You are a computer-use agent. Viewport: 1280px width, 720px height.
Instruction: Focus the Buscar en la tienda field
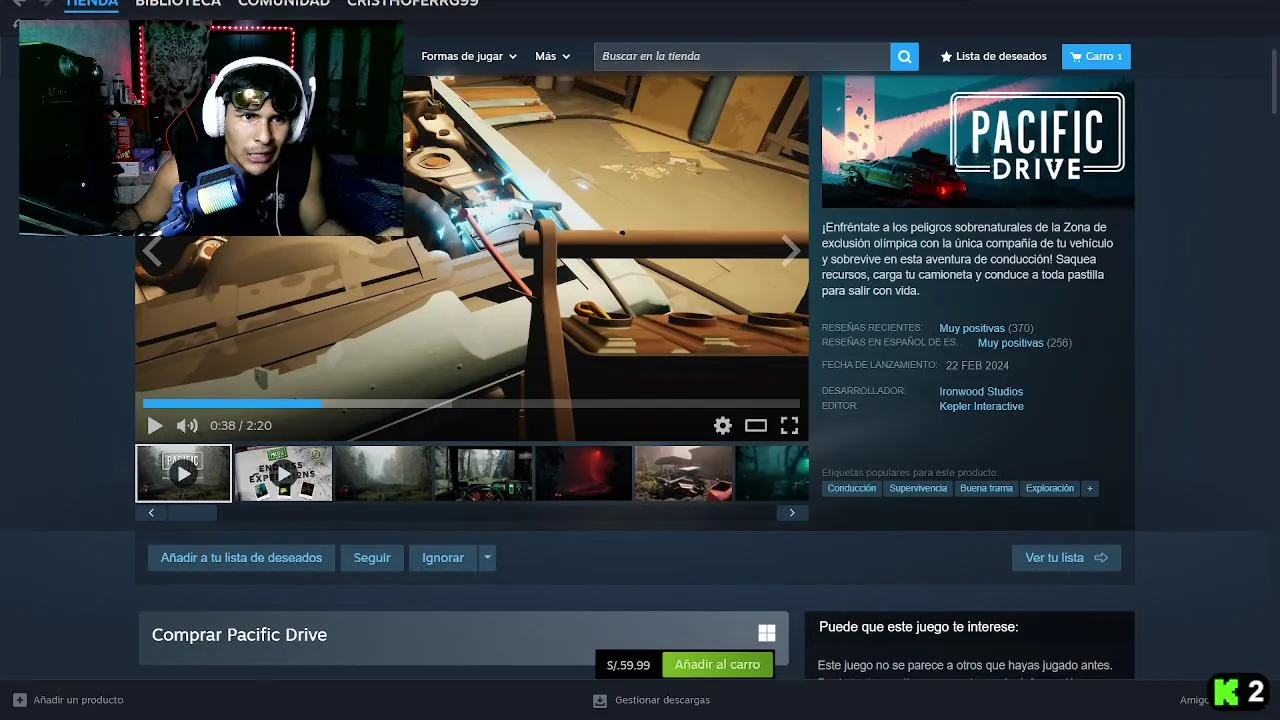click(742, 57)
